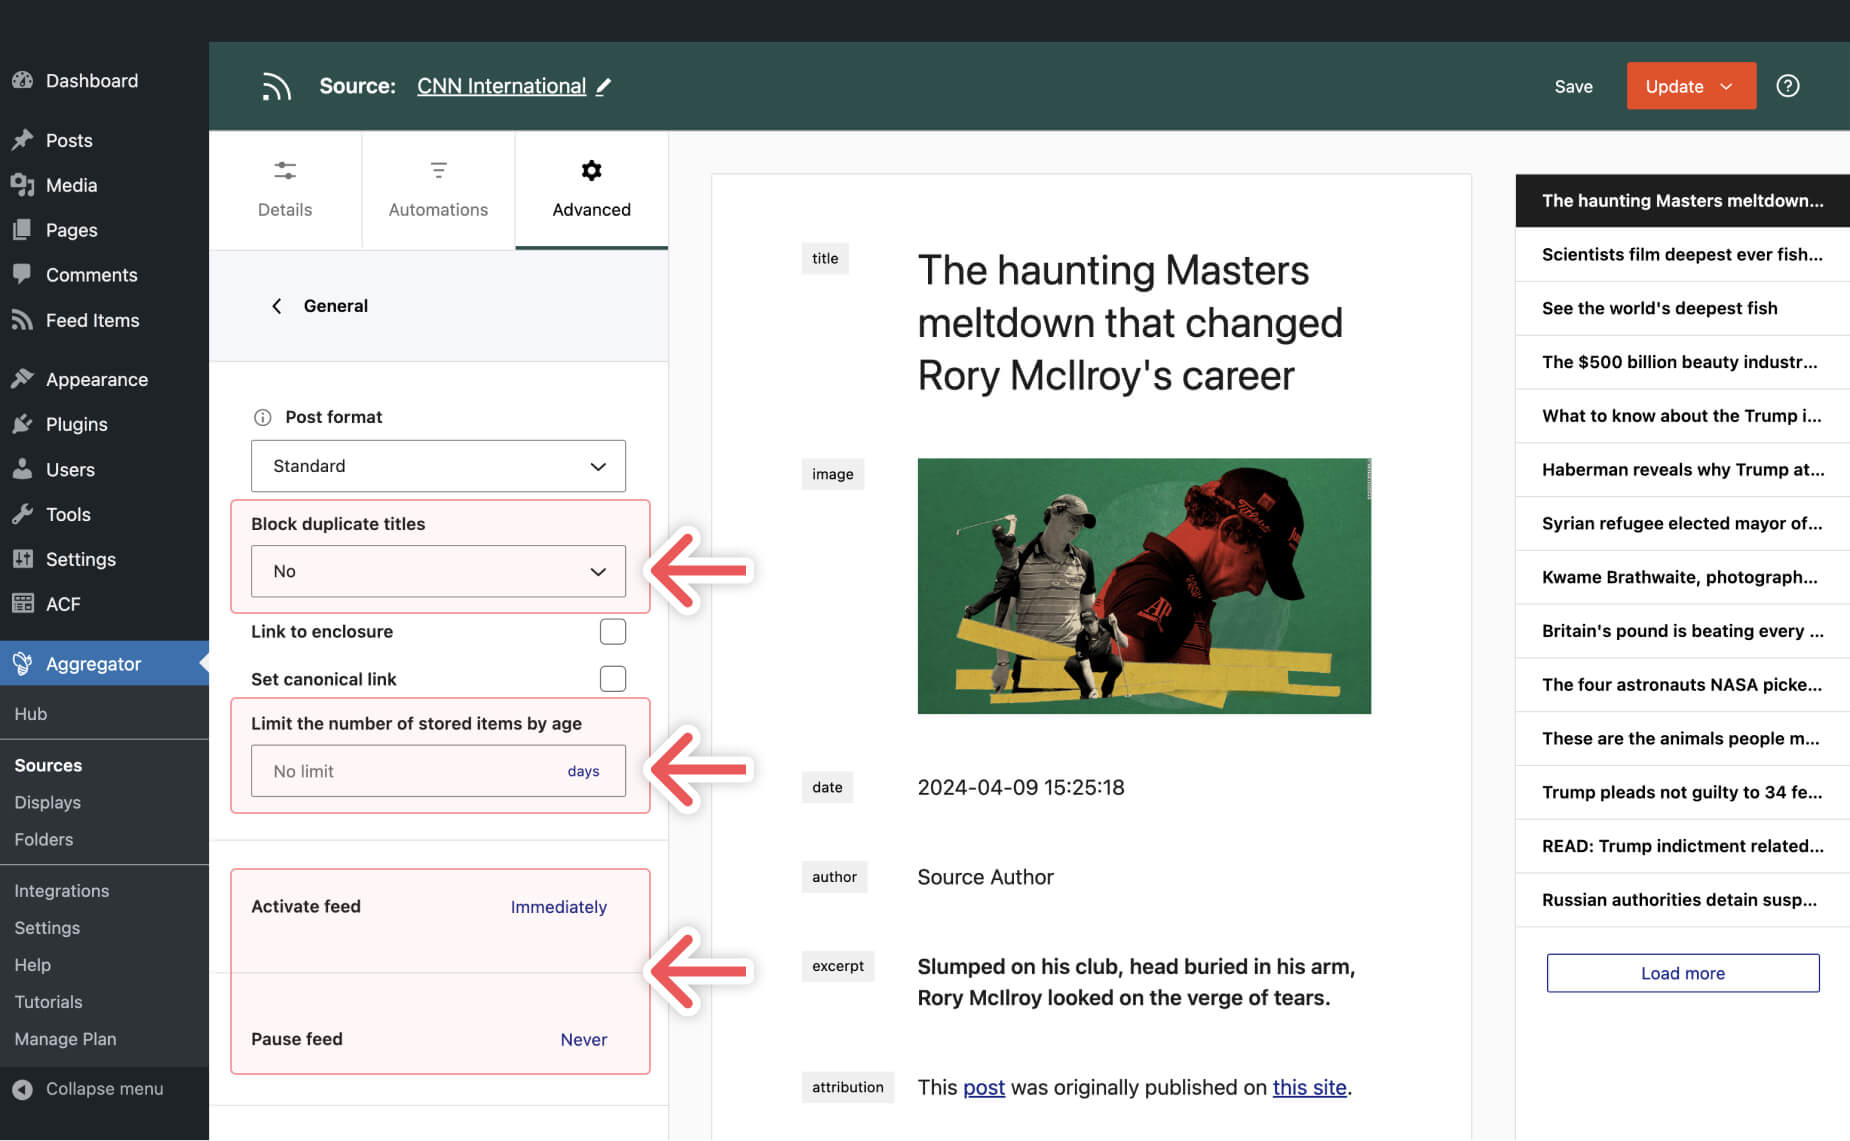Open the Folders submenu item

pyautogui.click(x=44, y=839)
